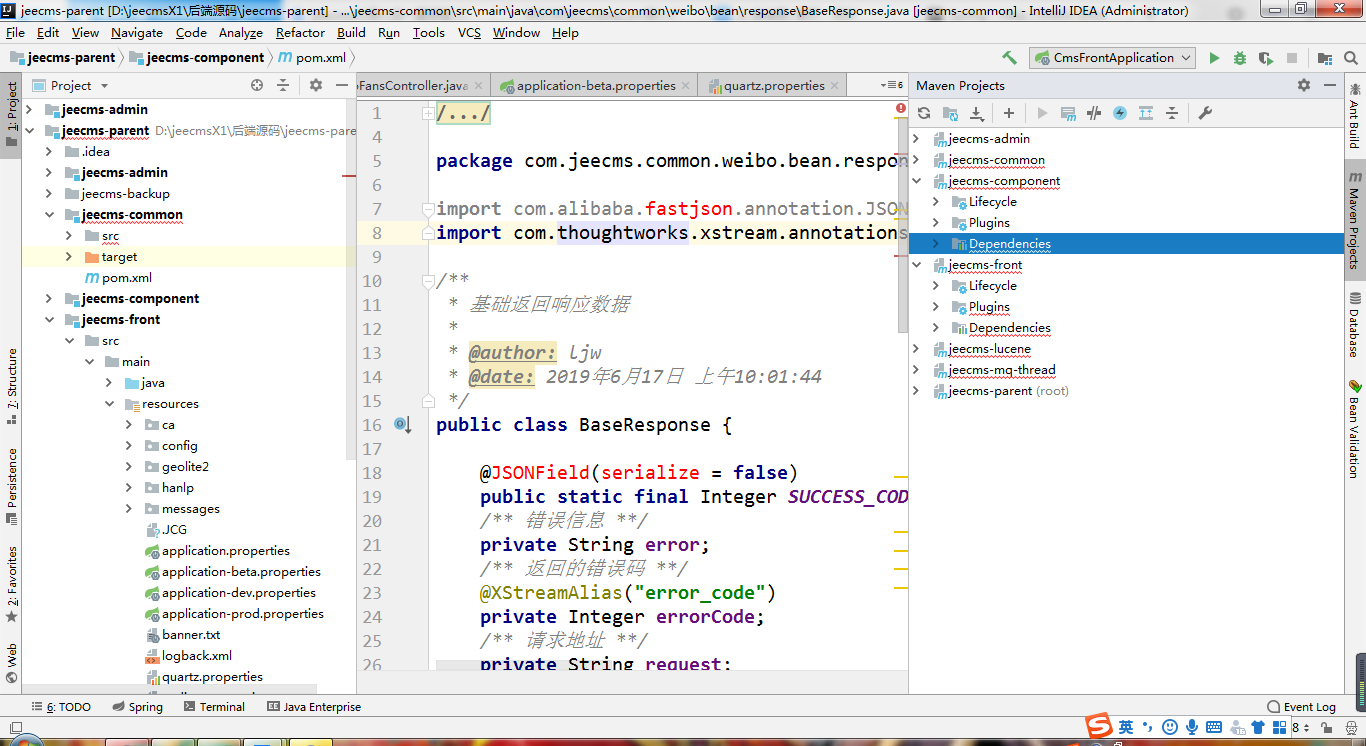This screenshot has height=746, width=1366.
Task: Toggle Skip Tests mode in Maven
Action: click(x=1120, y=113)
